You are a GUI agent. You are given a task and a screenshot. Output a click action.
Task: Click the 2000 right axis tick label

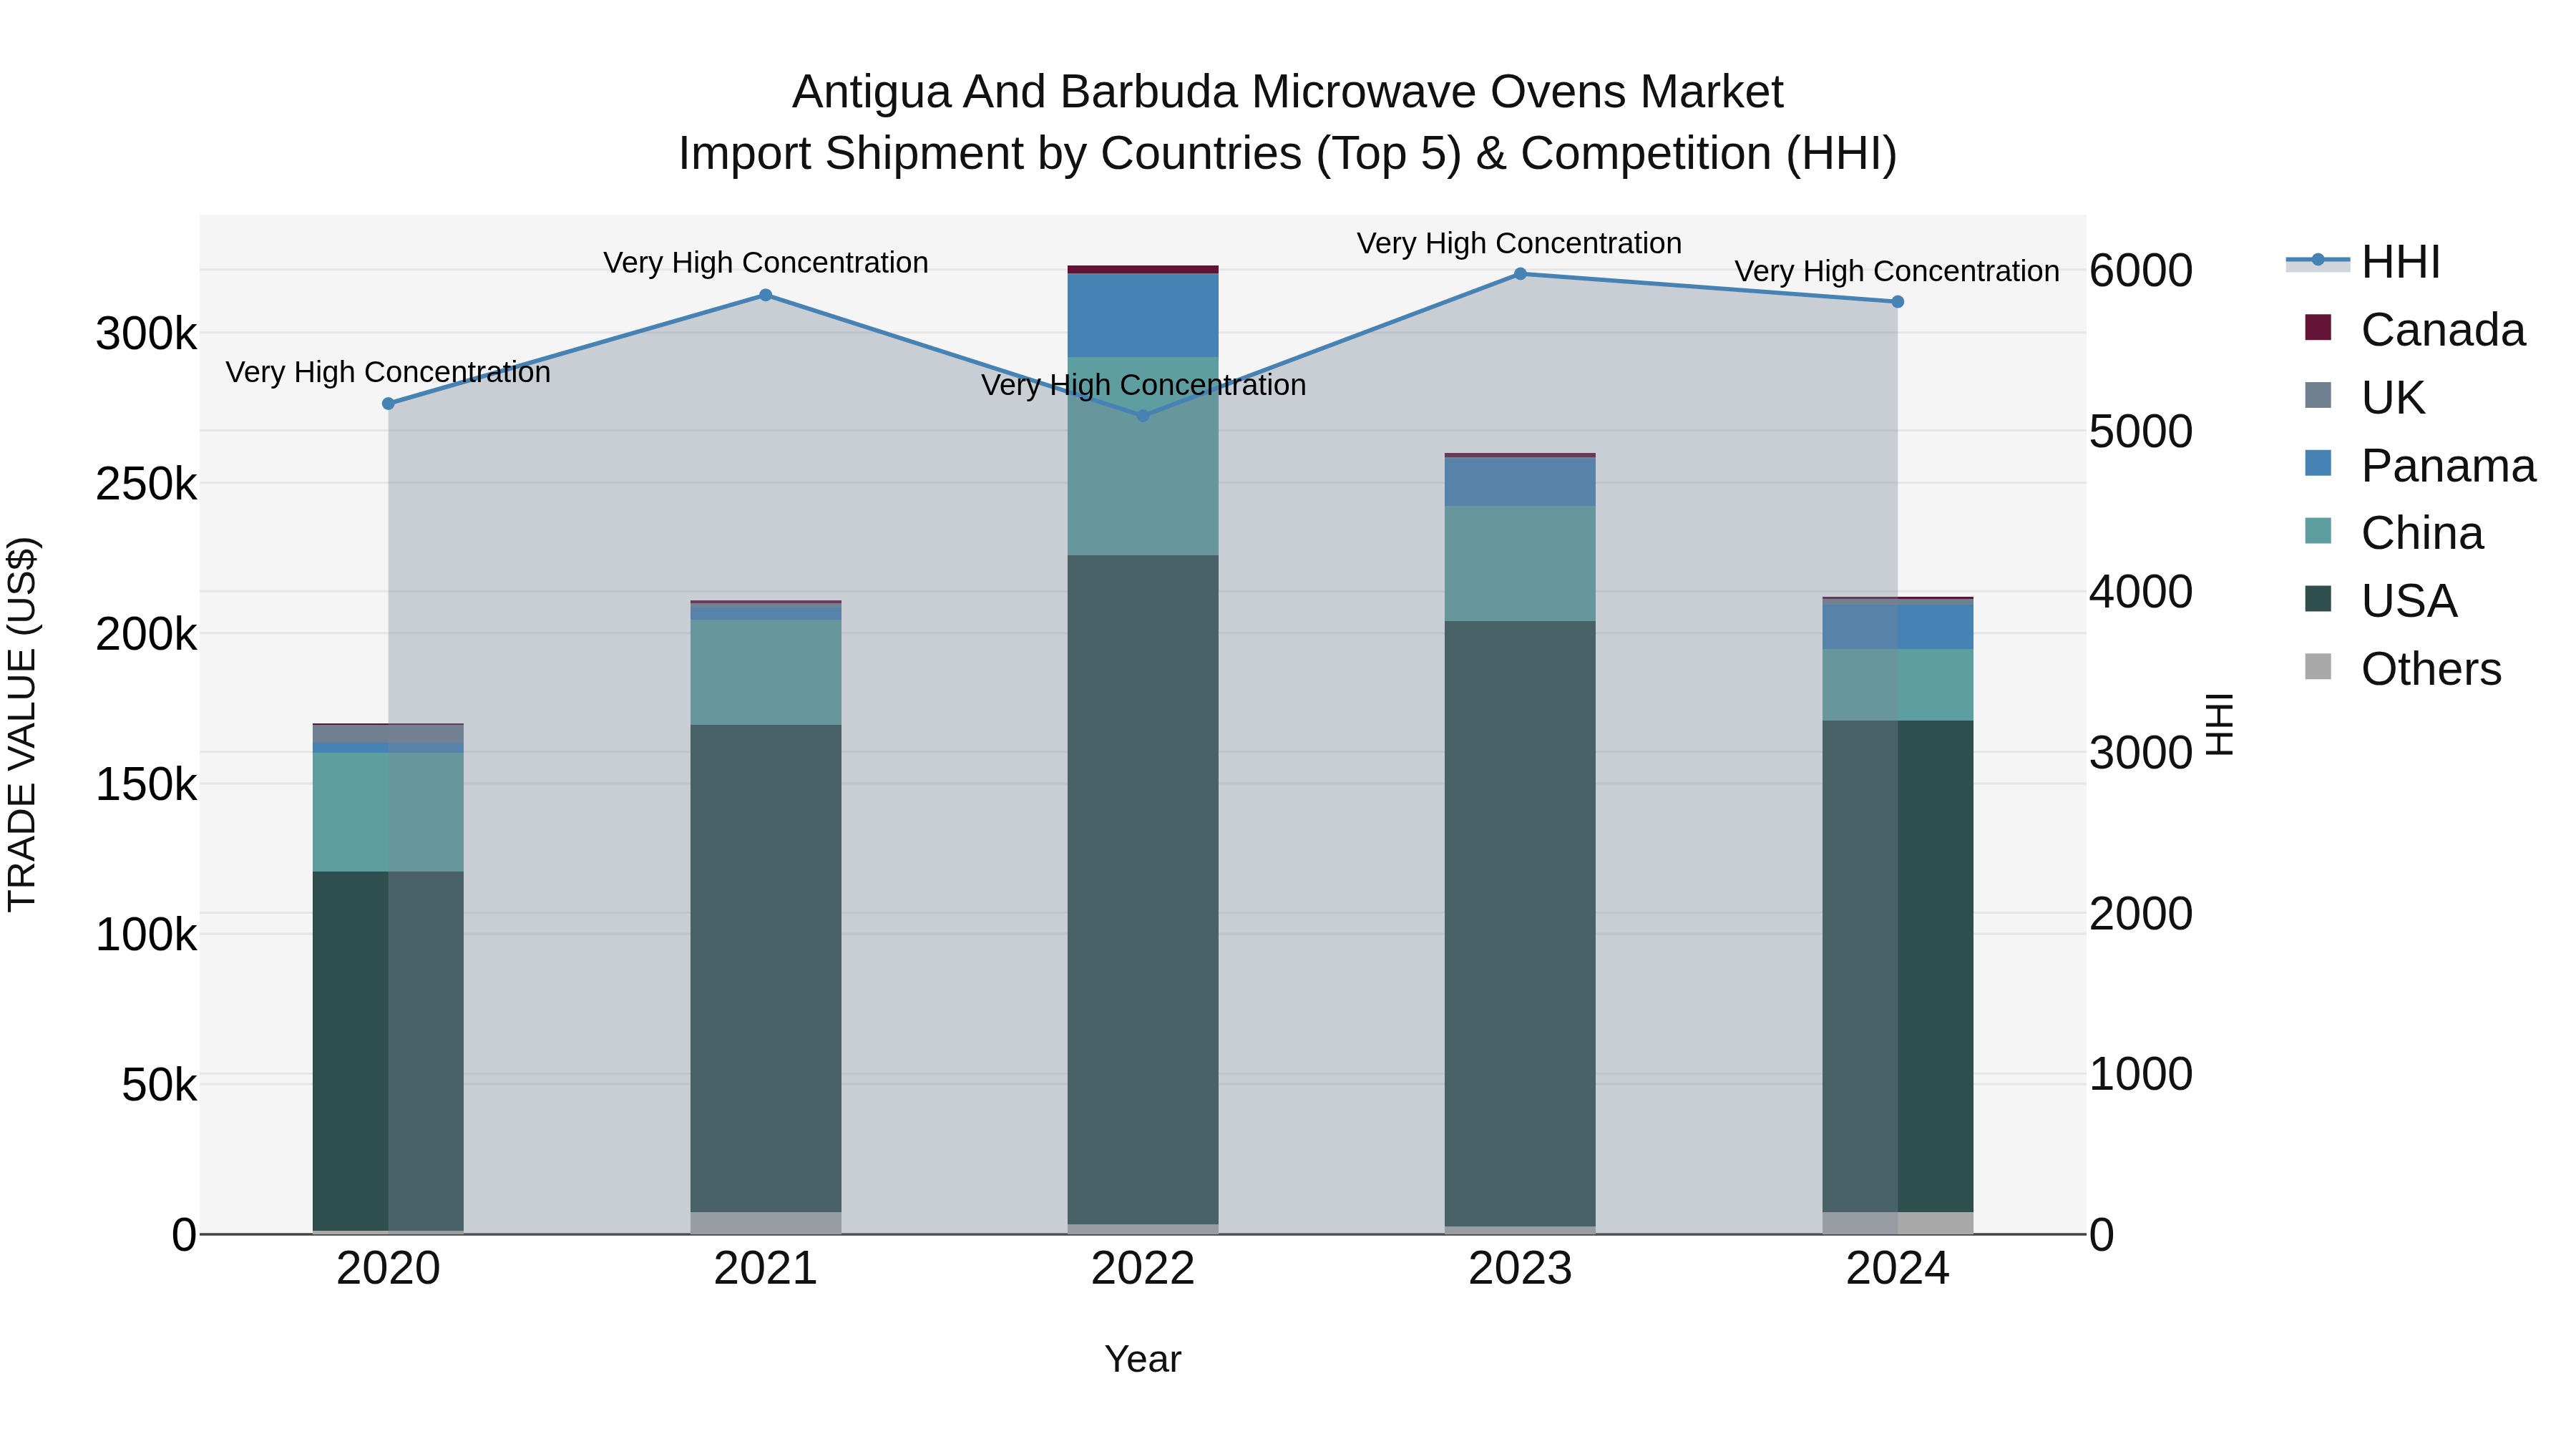2141,914
